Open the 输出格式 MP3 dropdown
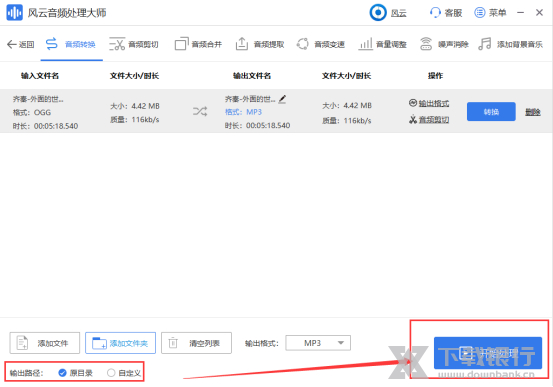The width and height of the screenshot is (553, 387). pos(318,343)
